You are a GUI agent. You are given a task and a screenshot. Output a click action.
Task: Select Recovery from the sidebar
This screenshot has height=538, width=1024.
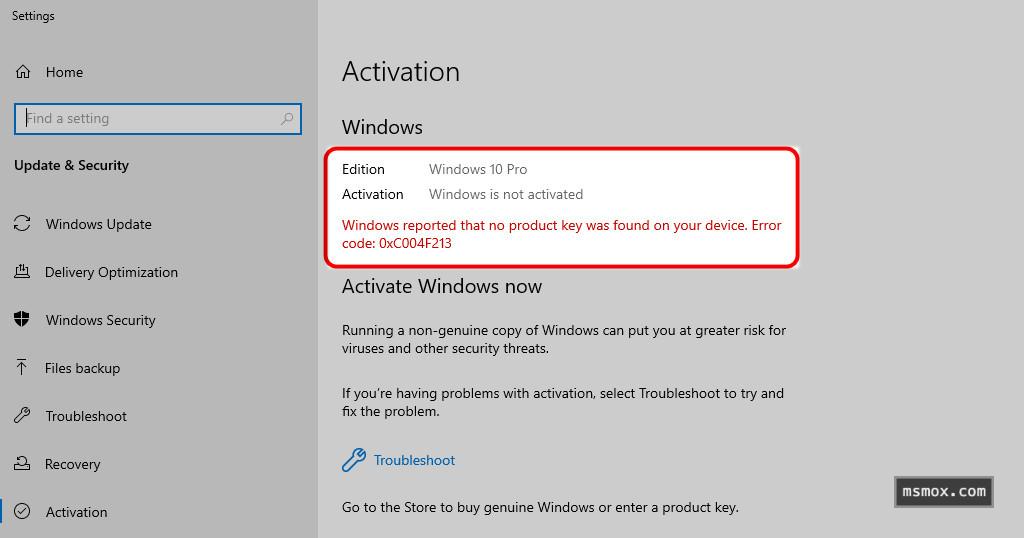(x=72, y=464)
